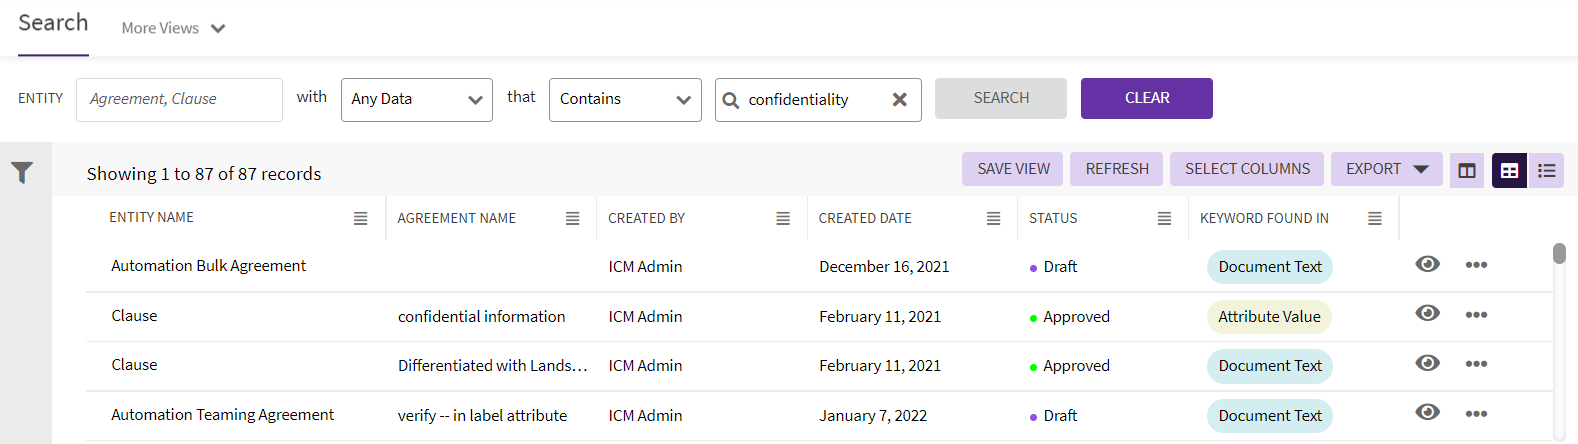Image resolution: width=1578 pixels, height=444 pixels.
Task: Clear the confidentiality search text with X
Action: pos(899,100)
